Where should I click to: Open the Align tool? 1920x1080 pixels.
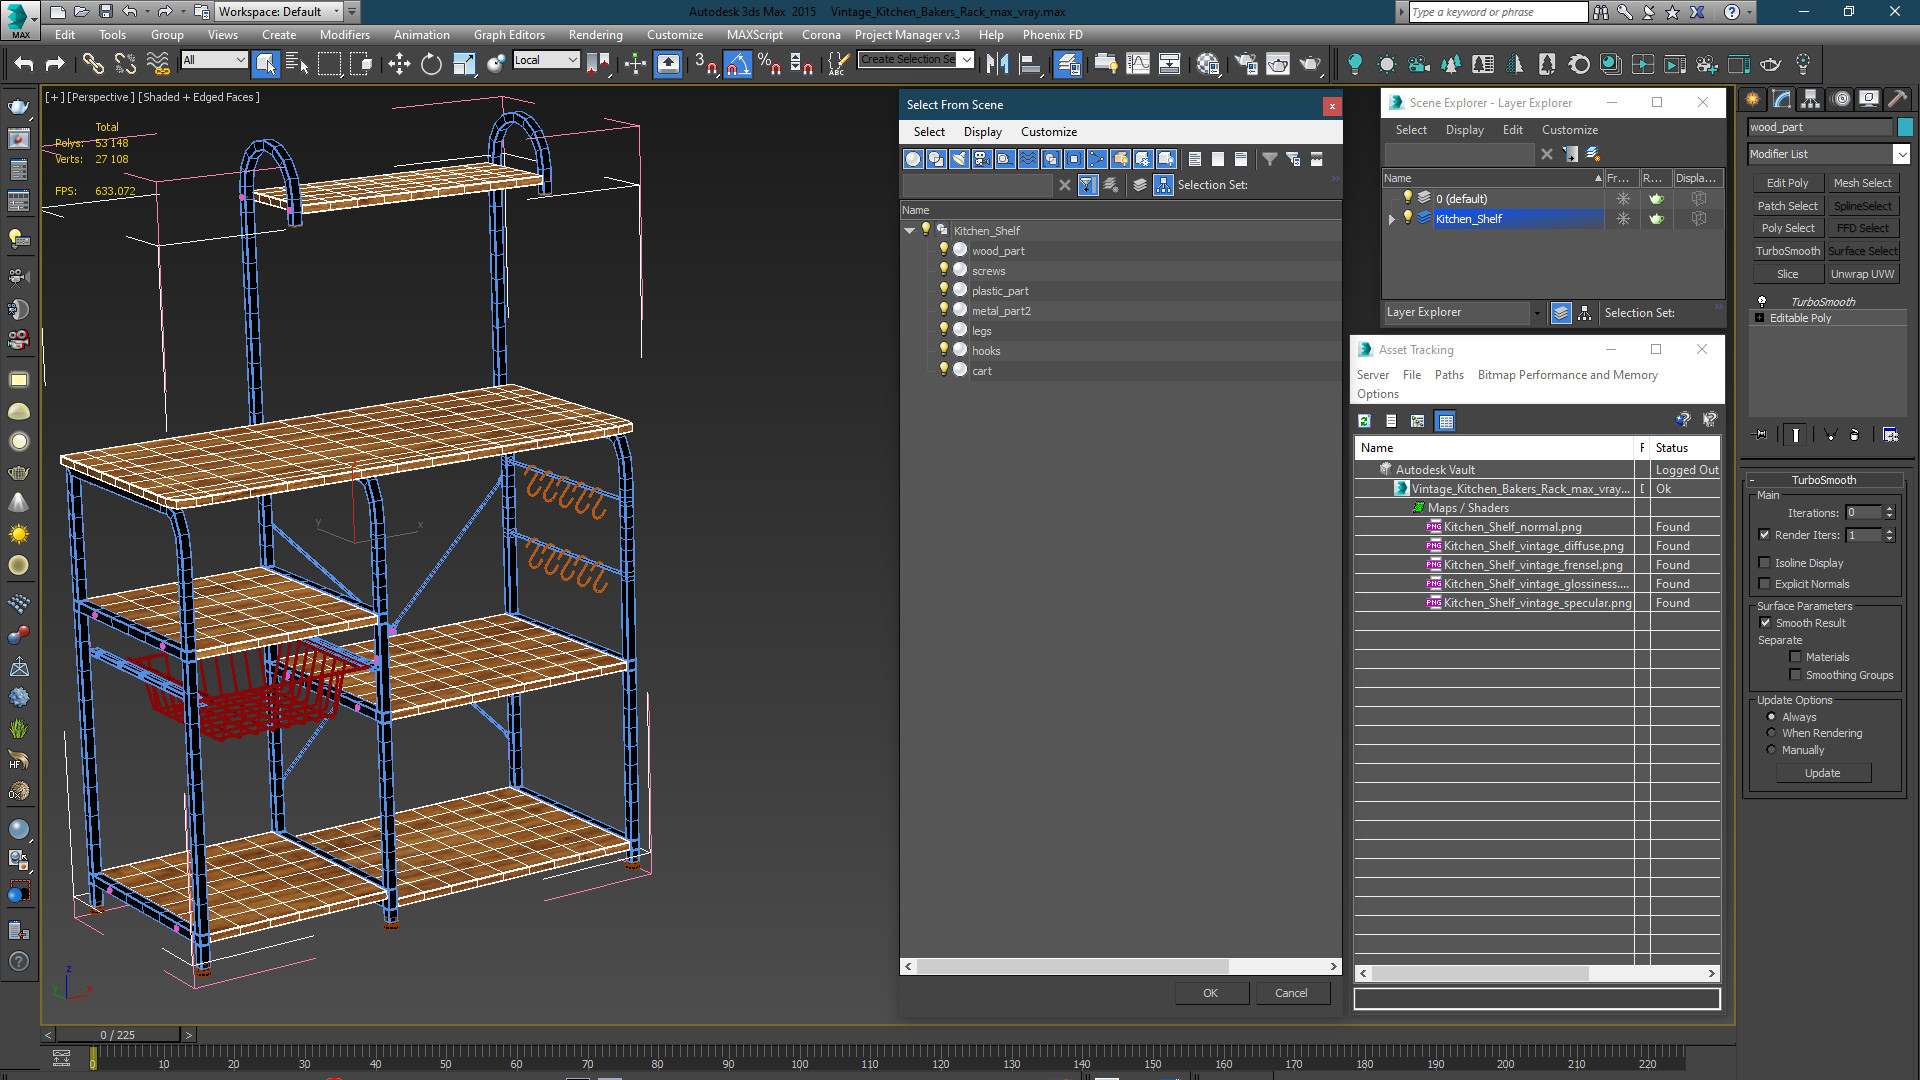point(1029,64)
